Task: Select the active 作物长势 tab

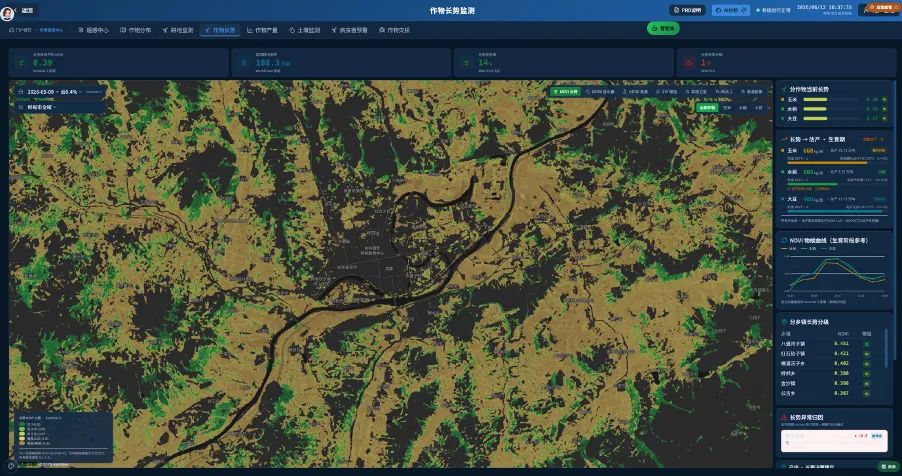Action: pos(220,30)
